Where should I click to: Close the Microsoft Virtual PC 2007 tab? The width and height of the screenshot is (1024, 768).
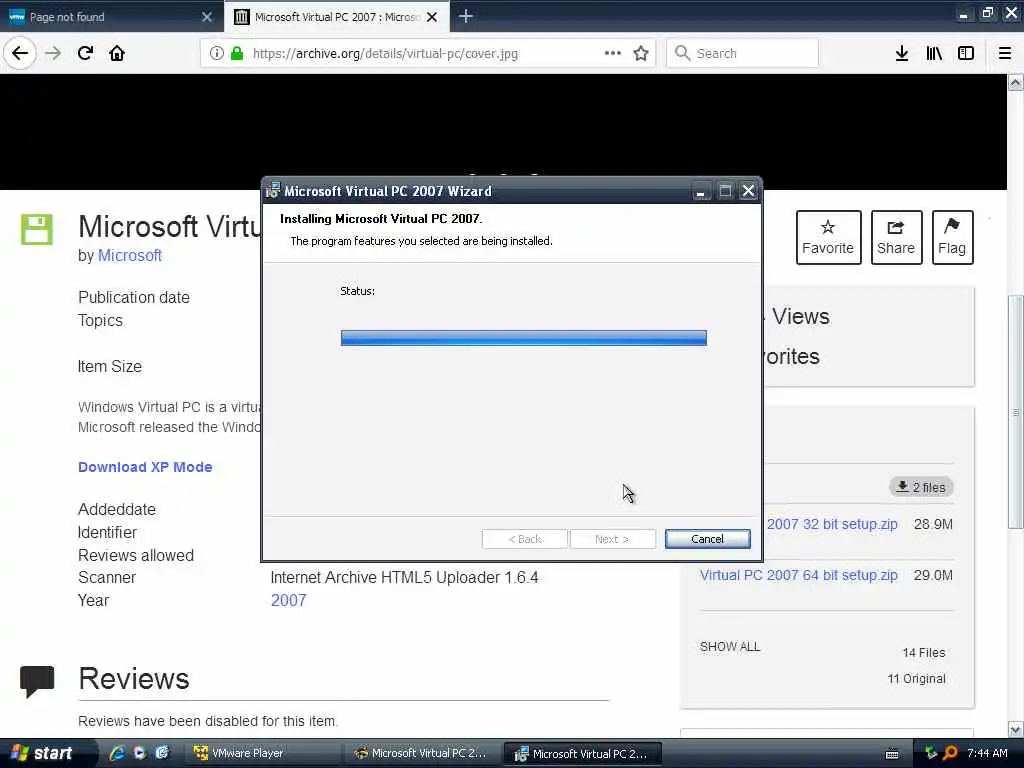pyautogui.click(x=432, y=17)
